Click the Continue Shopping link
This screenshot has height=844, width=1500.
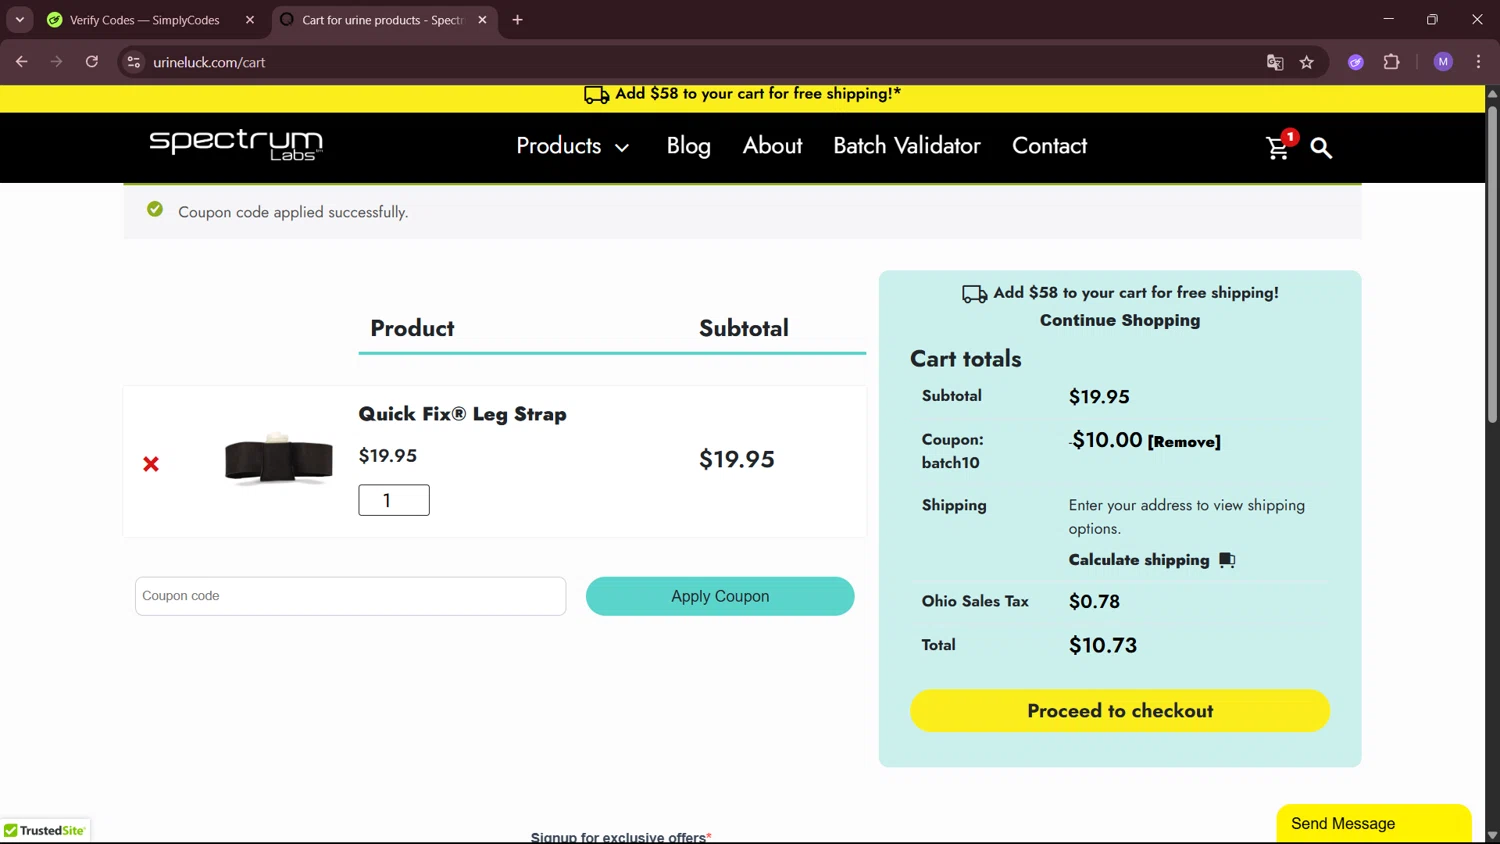tap(1120, 320)
